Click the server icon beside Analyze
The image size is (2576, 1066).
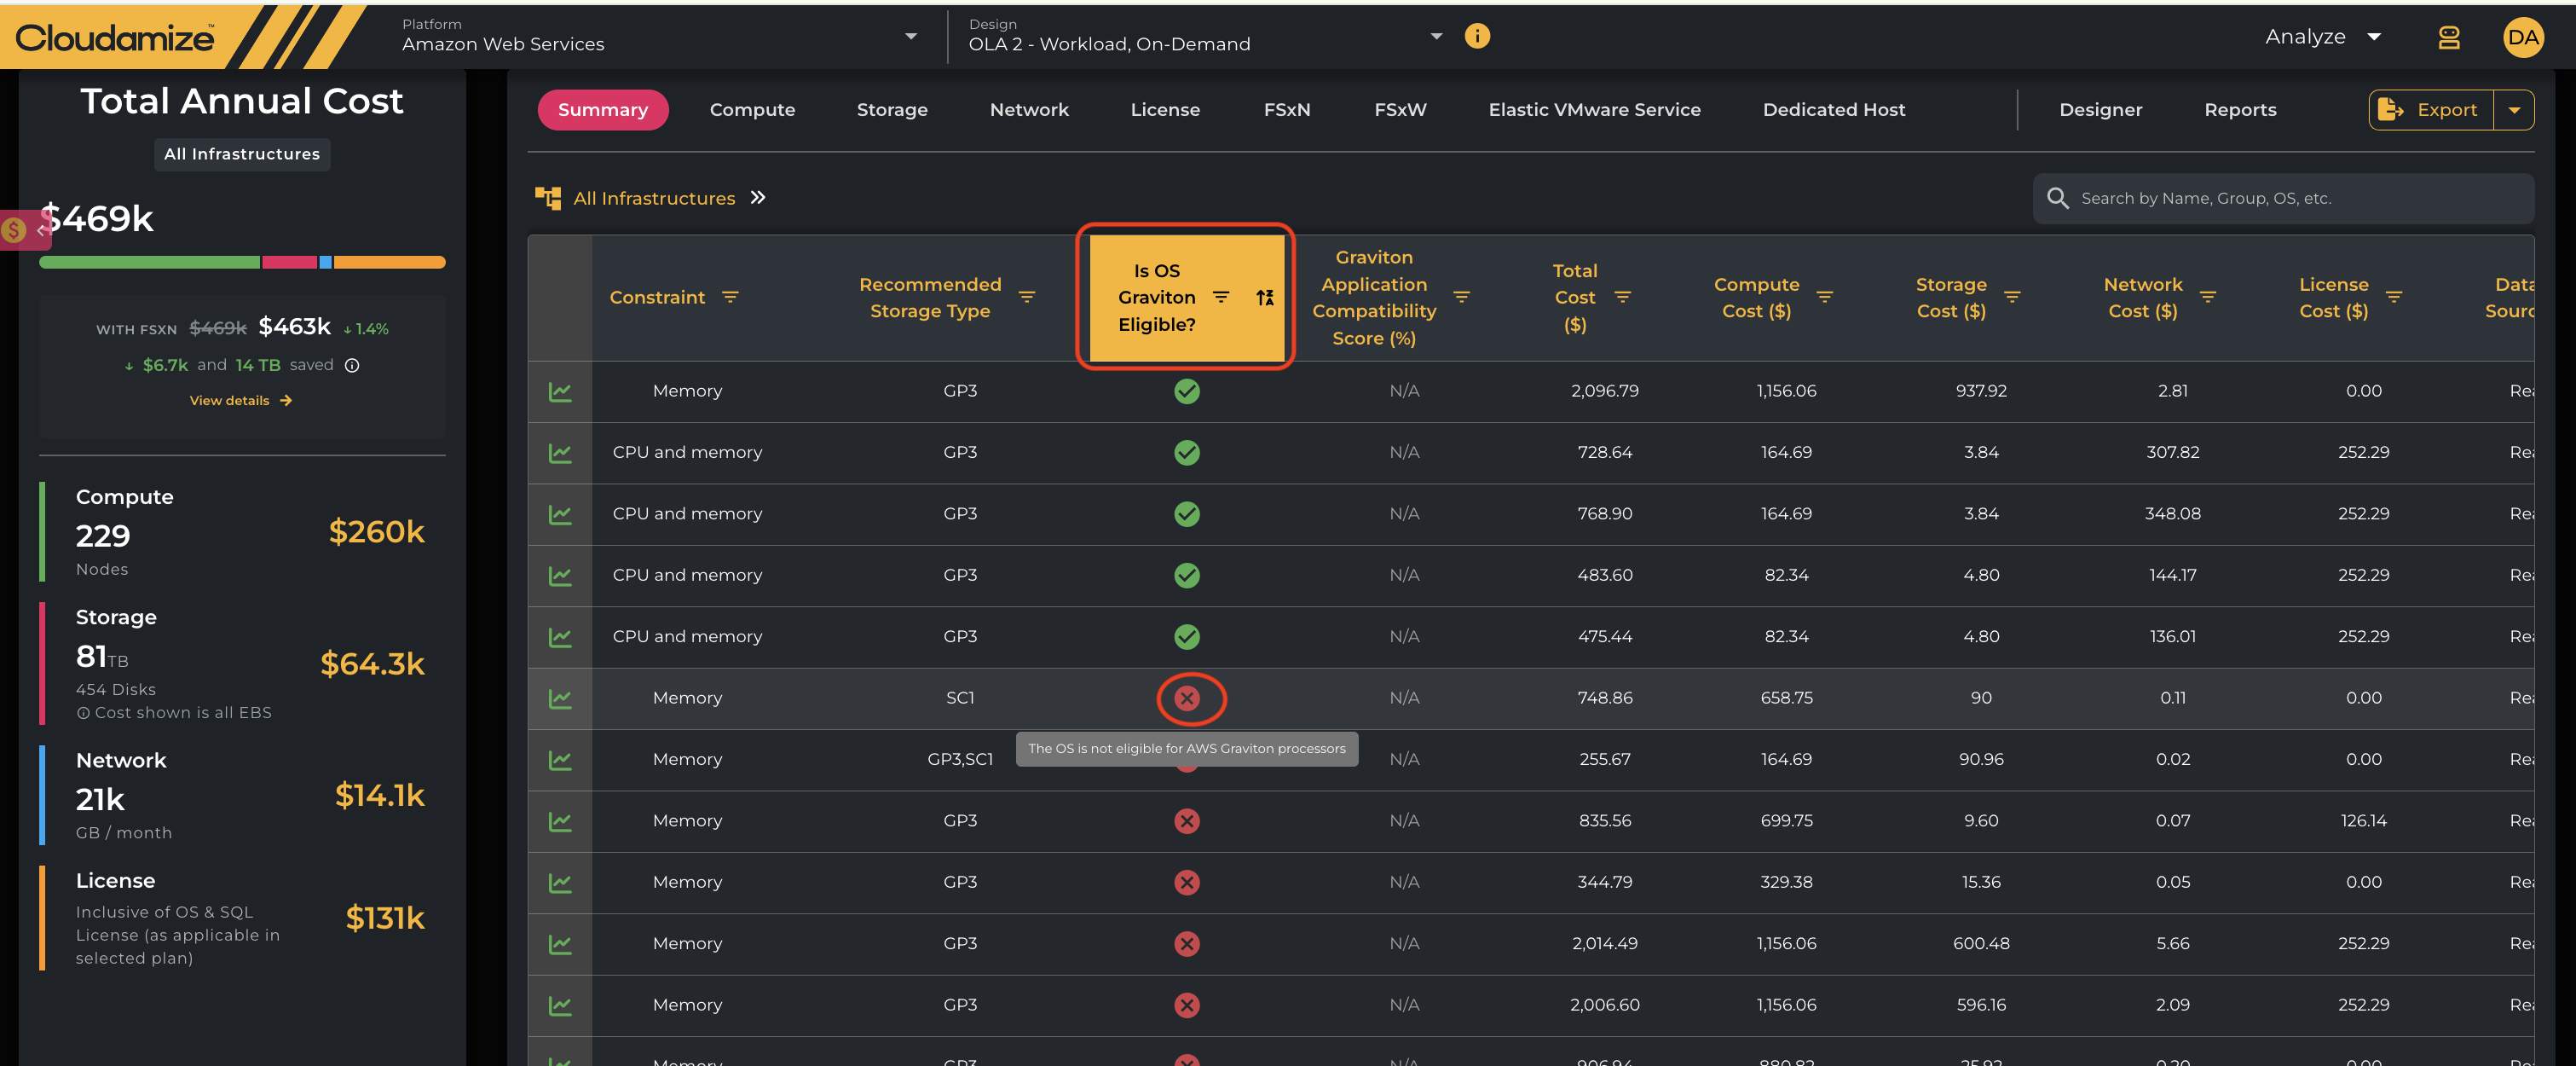2448,37
